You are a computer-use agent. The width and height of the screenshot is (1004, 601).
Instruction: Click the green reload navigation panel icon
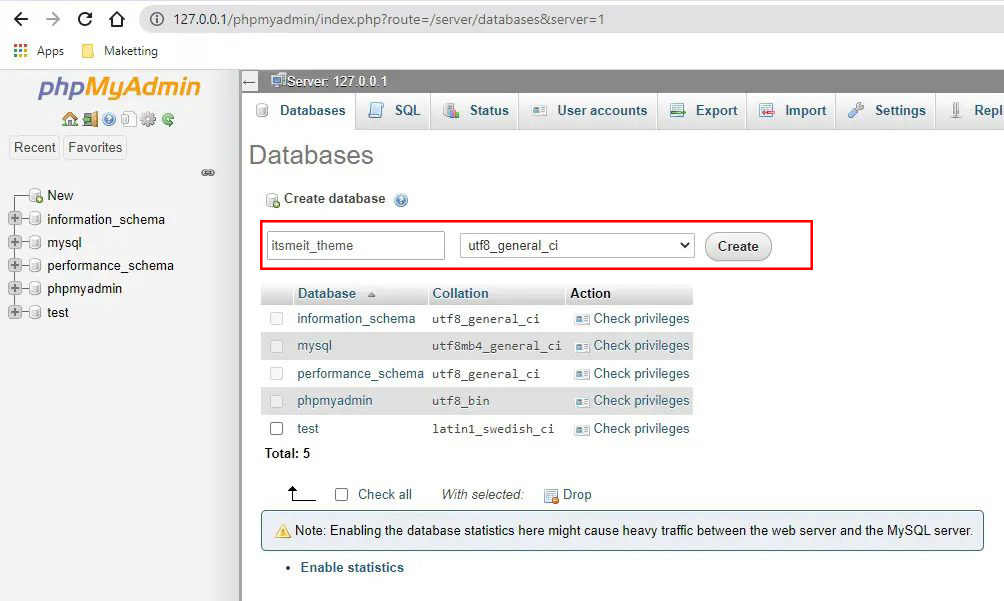point(167,119)
